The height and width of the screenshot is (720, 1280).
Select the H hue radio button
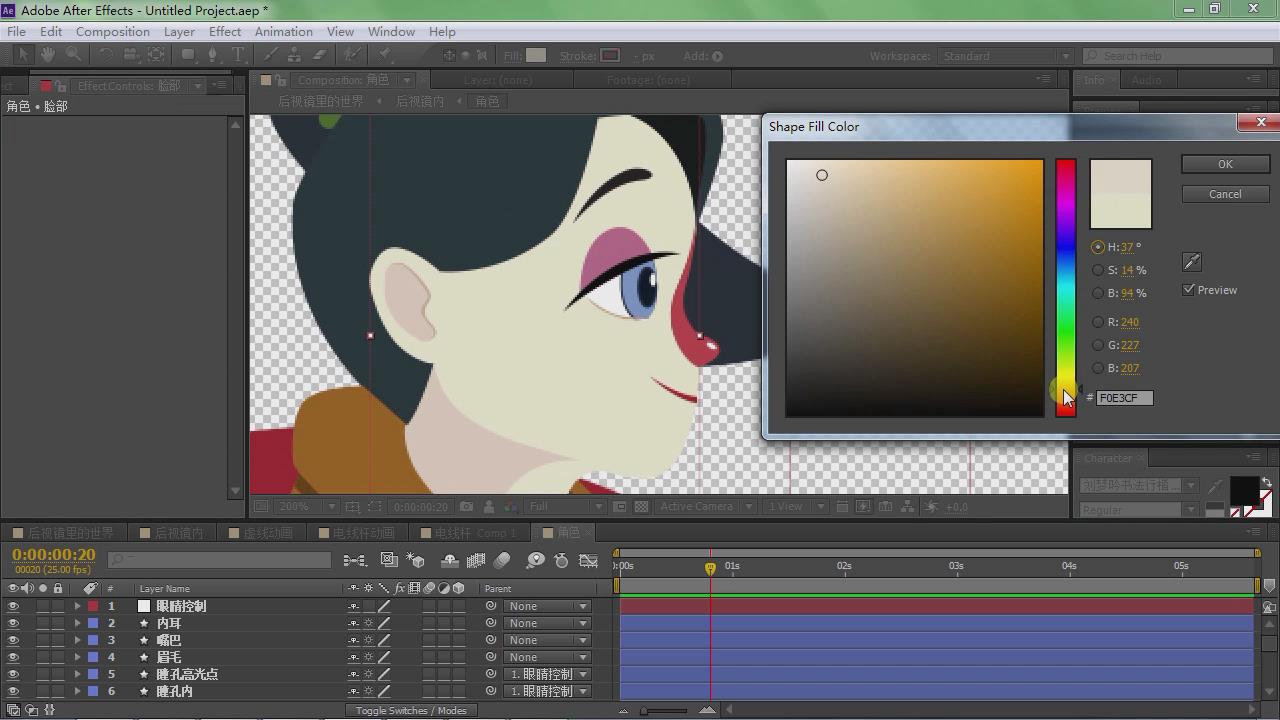[1098, 247]
